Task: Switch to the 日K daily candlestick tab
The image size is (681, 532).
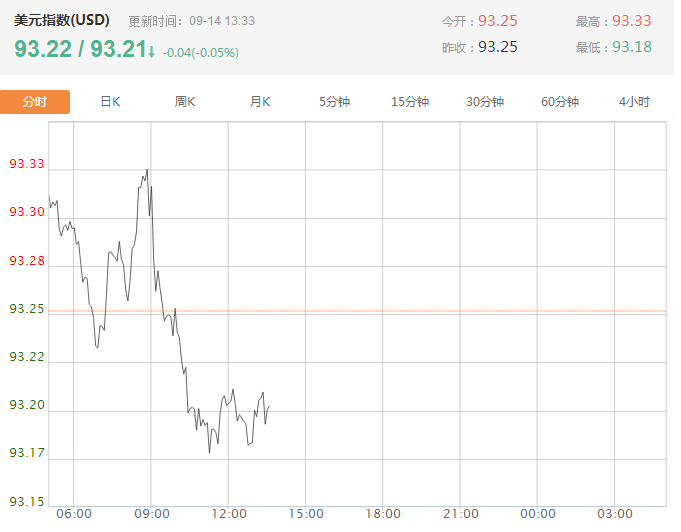Action: tap(110, 102)
